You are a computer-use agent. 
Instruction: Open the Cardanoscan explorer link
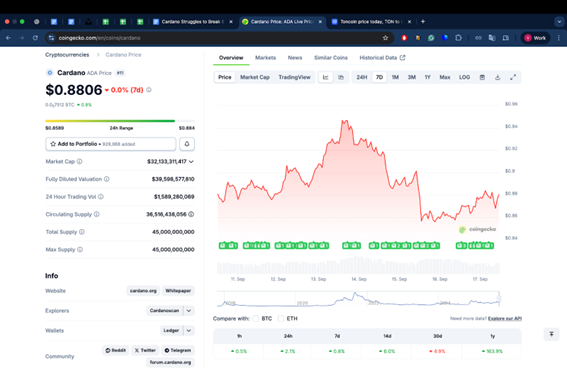(x=165, y=311)
